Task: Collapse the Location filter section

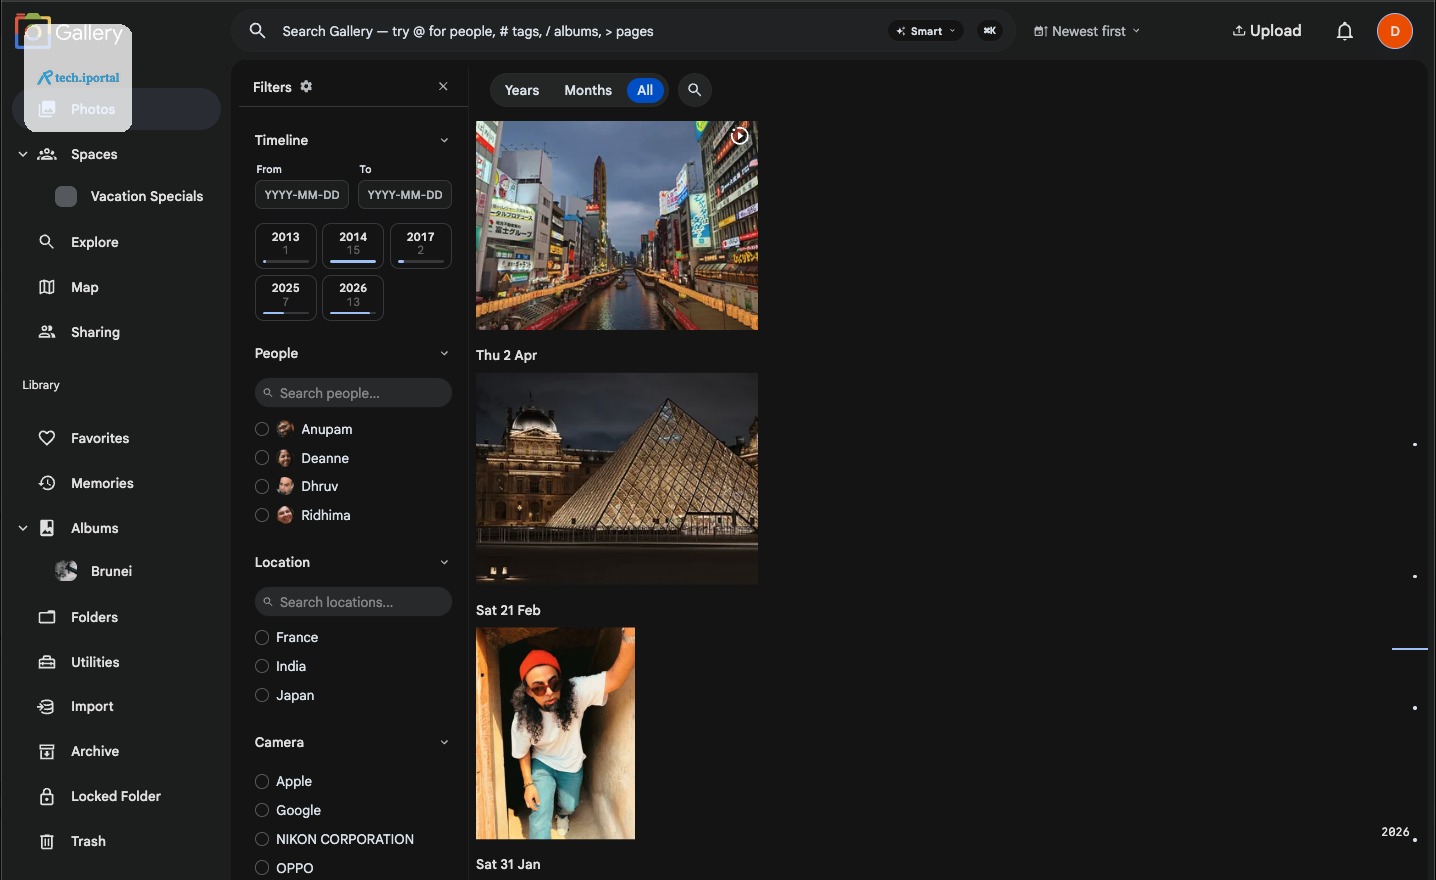Action: pos(445,562)
